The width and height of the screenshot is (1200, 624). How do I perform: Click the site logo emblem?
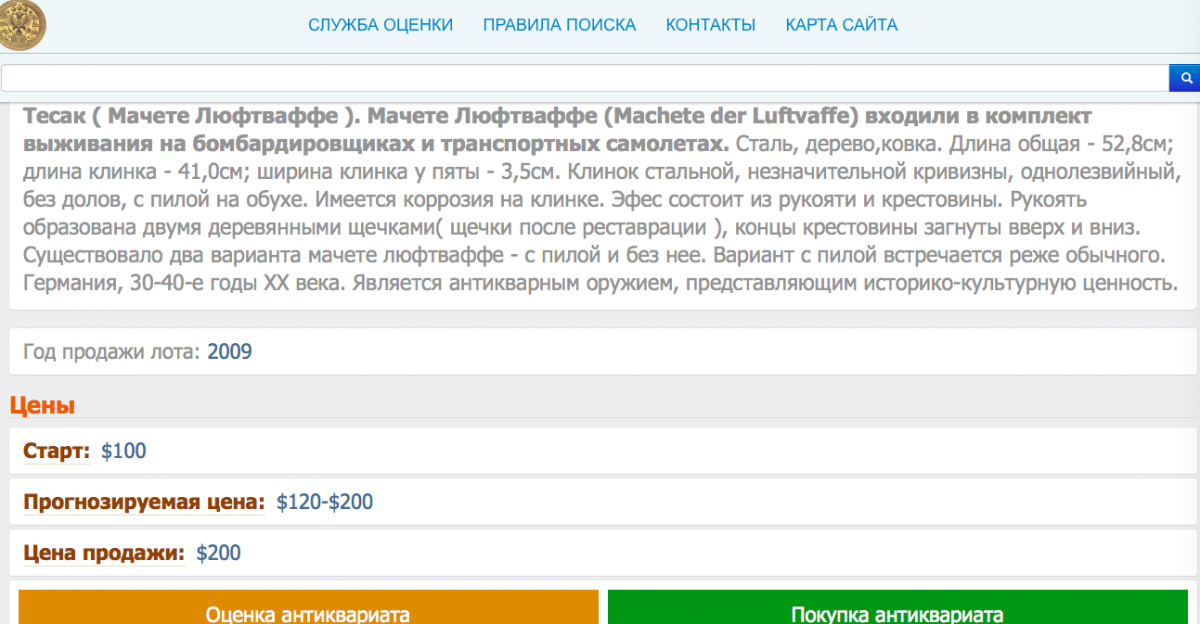point(23,24)
